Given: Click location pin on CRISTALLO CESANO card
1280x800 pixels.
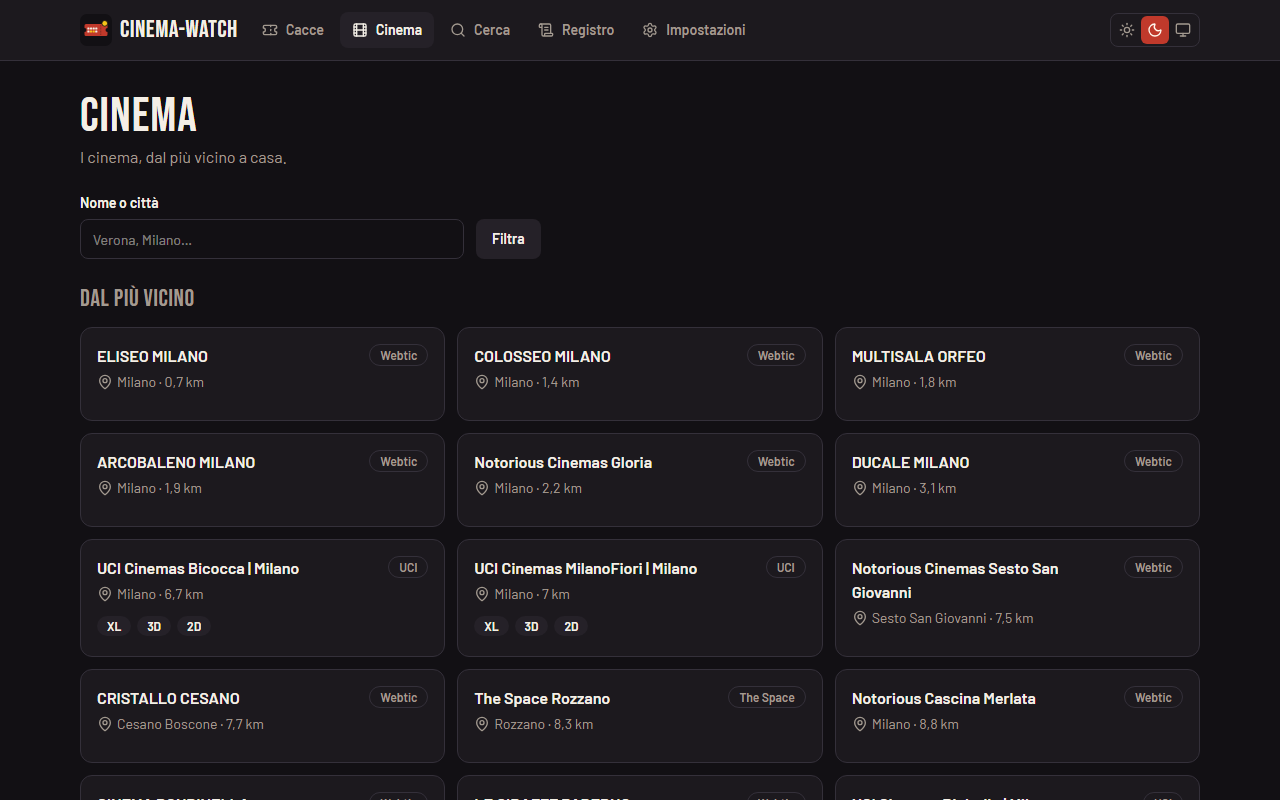Looking at the screenshot, I should [x=104, y=724].
